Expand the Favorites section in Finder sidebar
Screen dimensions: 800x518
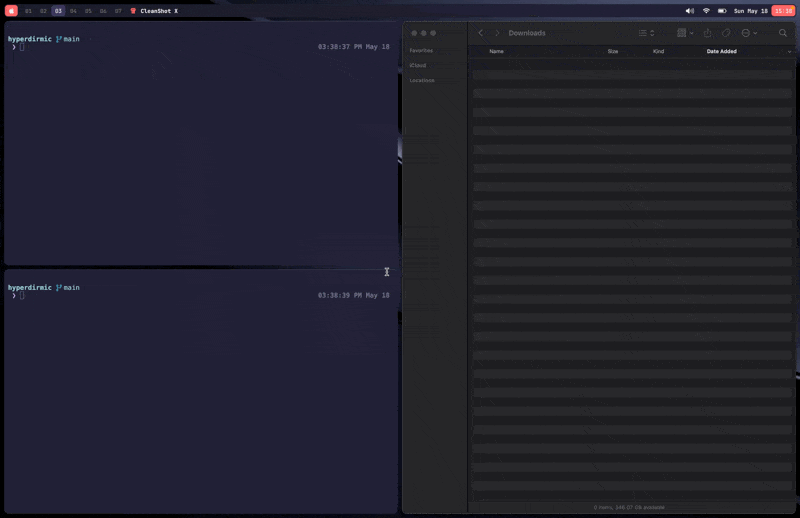pos(421,51)
